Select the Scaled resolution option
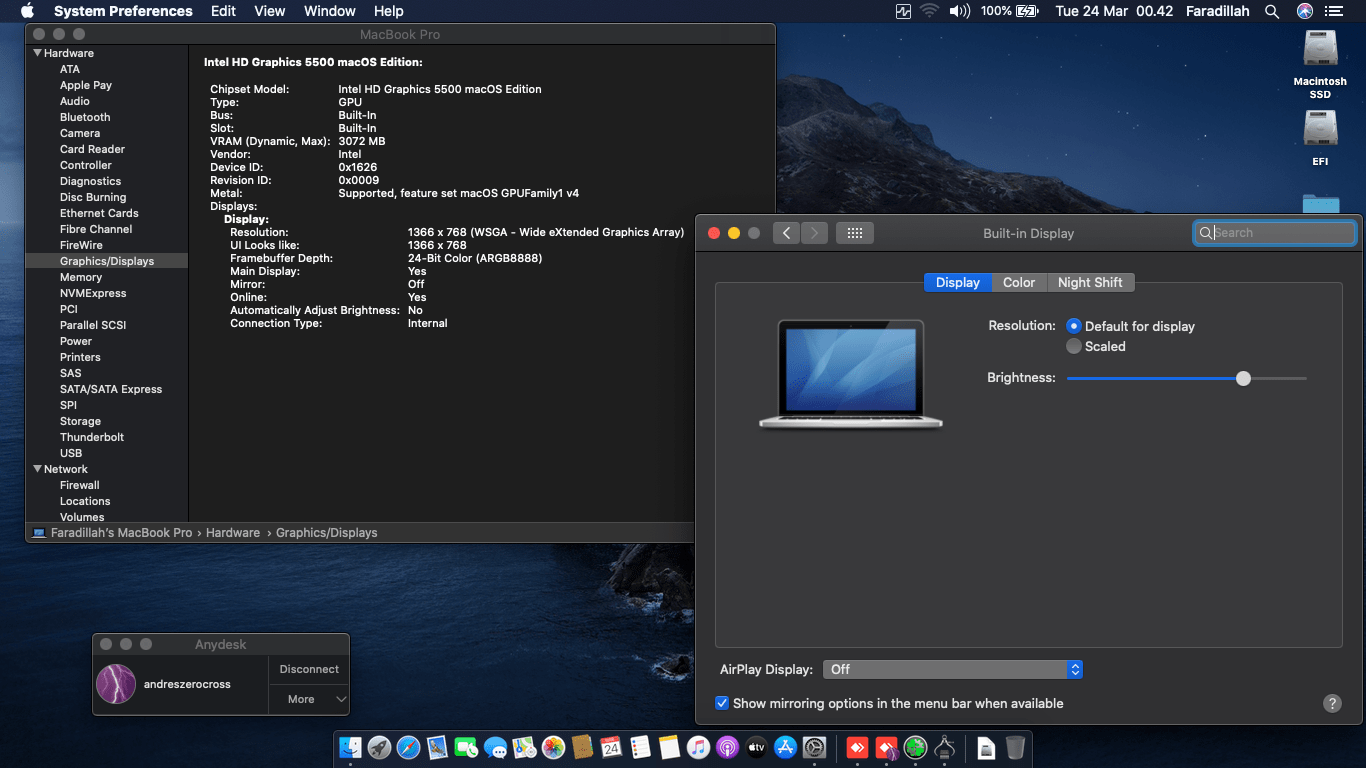This screenshot has height=768, width=1366. [1074, 346]
